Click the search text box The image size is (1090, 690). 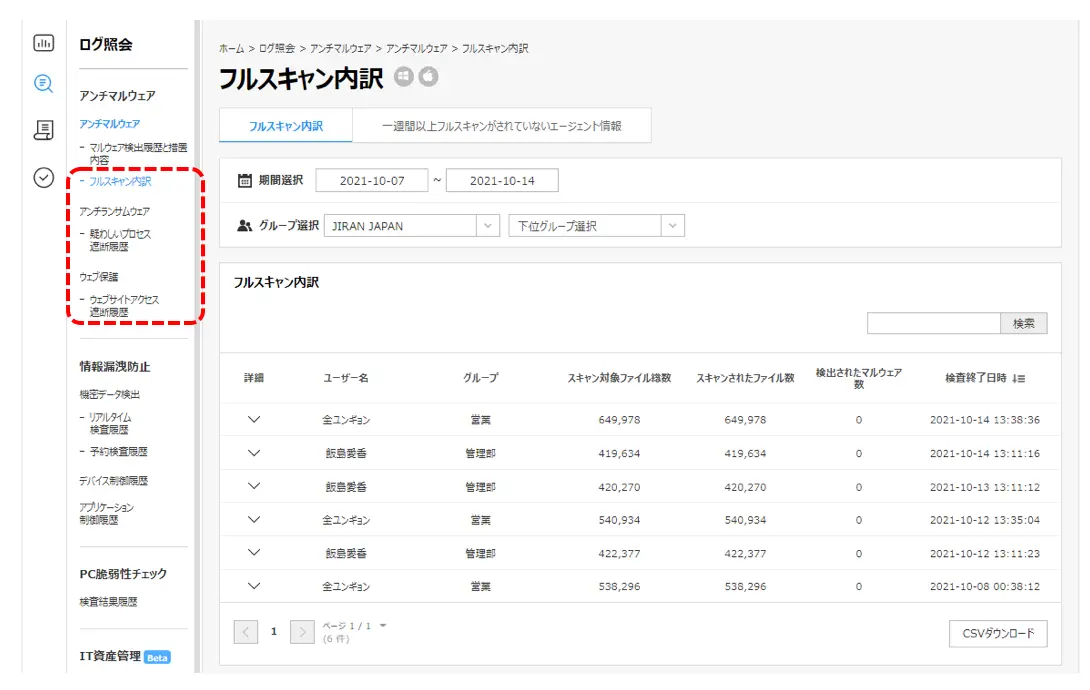pos(933,323)
